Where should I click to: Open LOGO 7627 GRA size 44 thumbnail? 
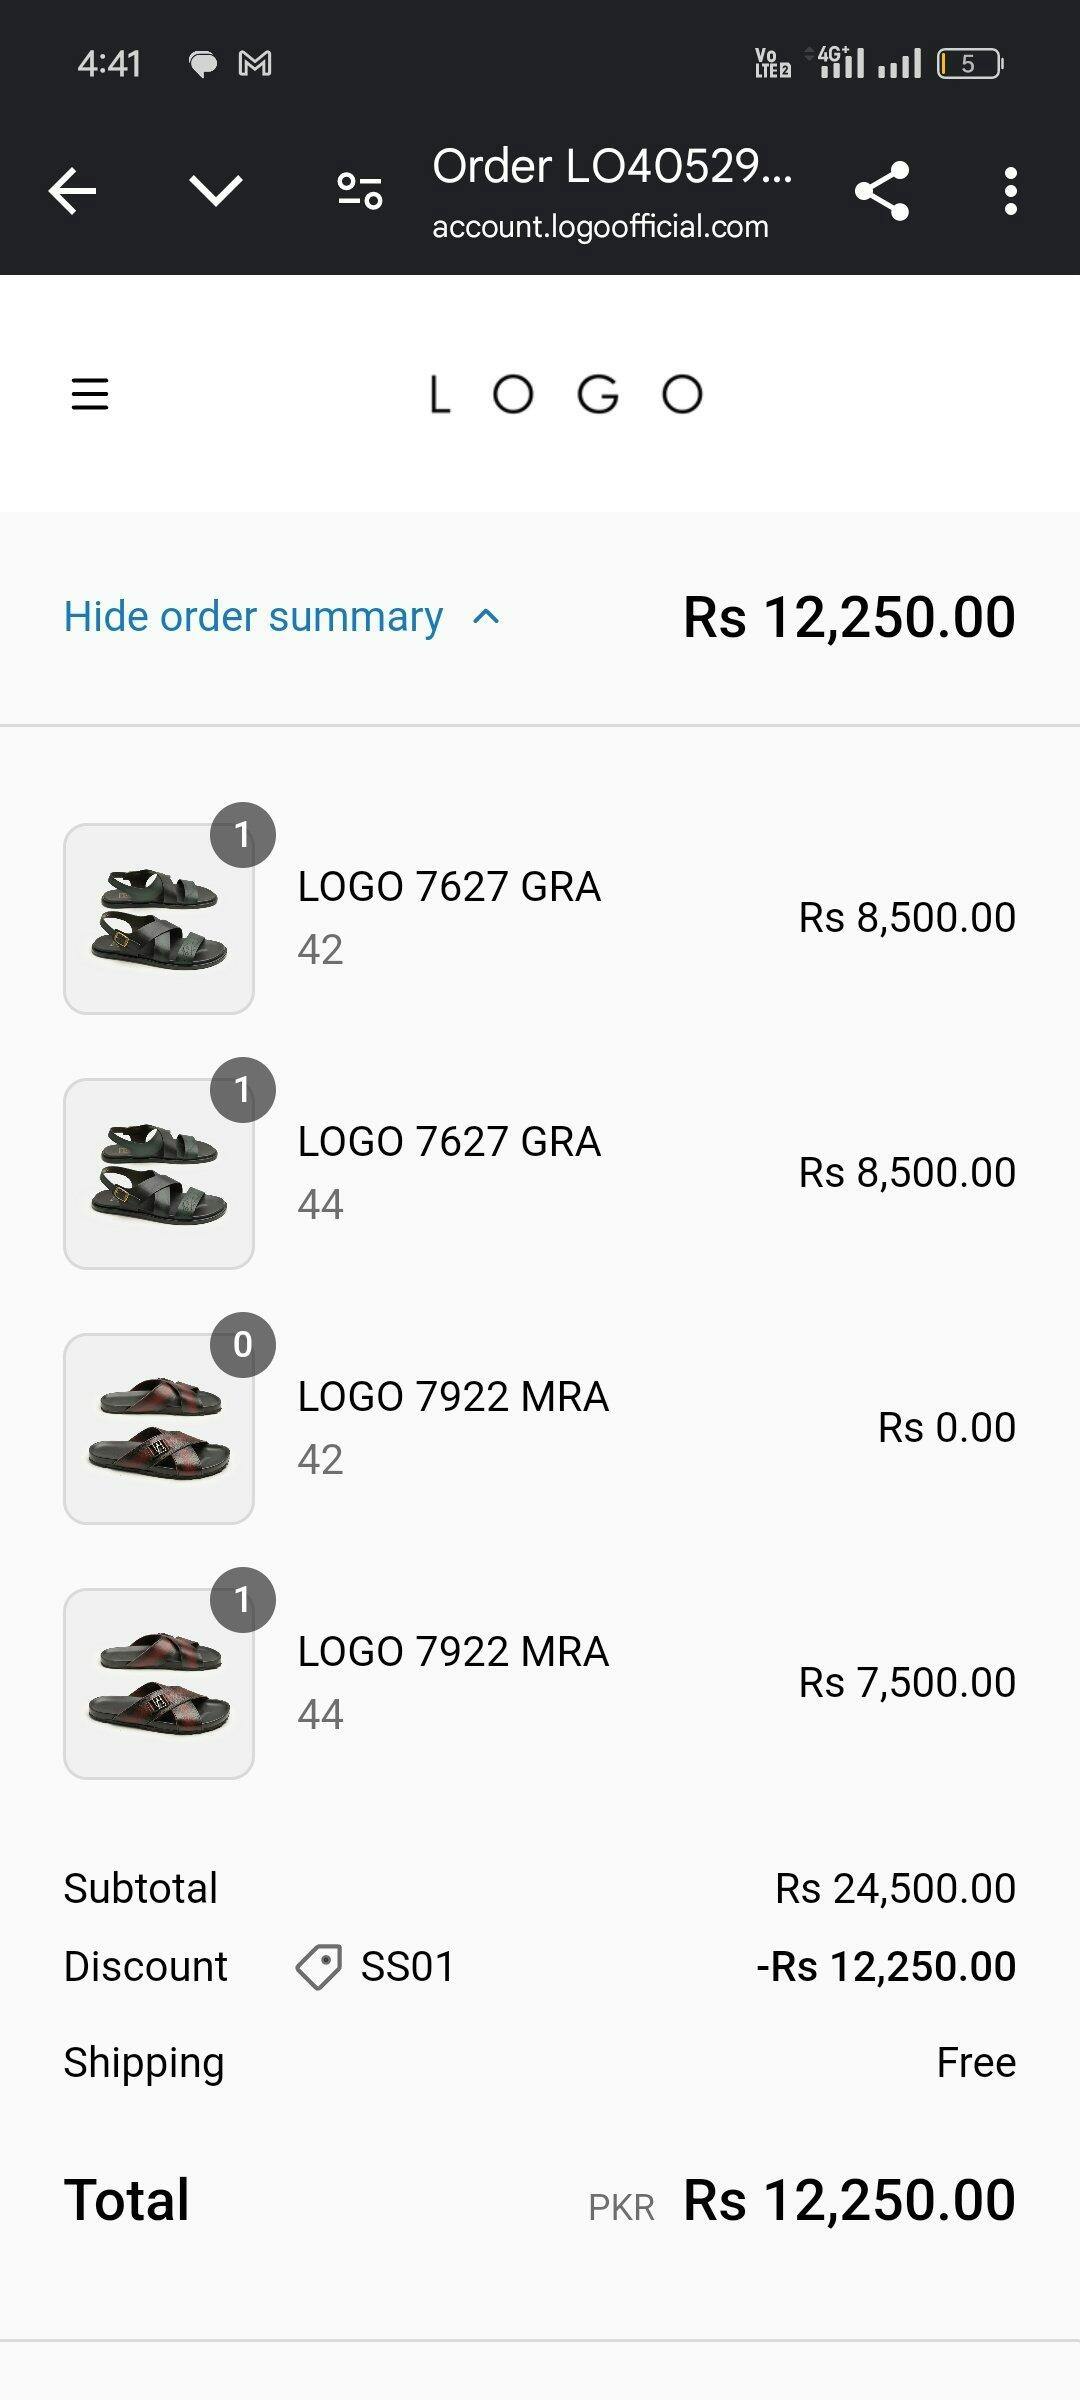point(159,1174)
